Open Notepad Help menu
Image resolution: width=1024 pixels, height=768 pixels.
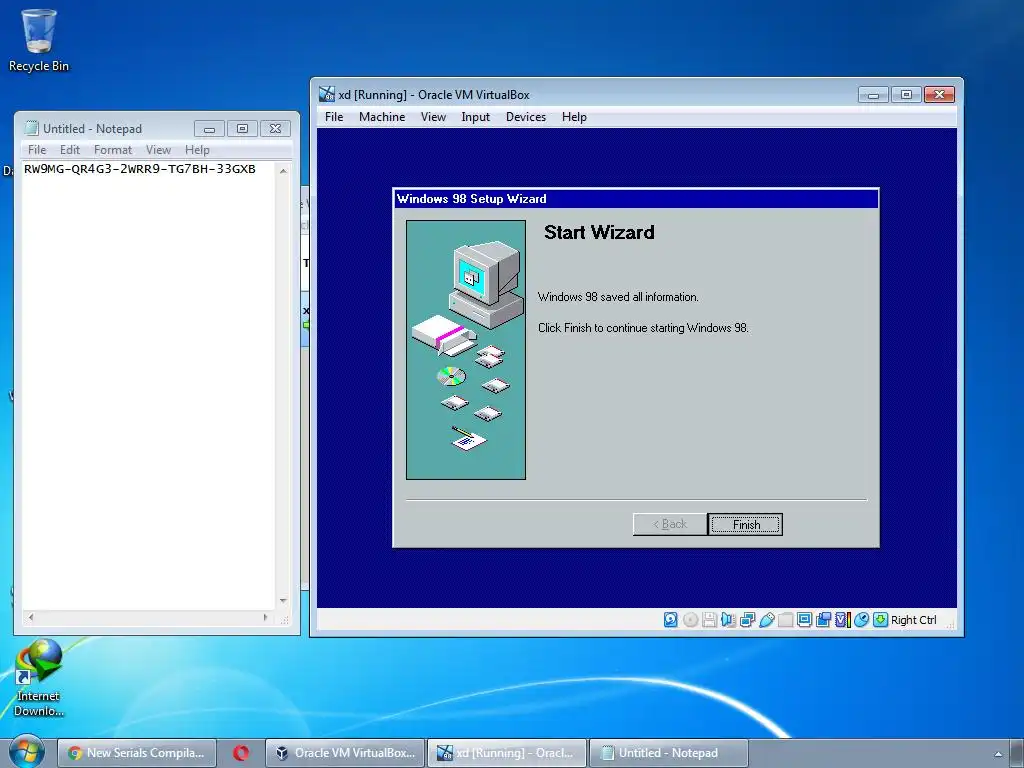point(197,150)
